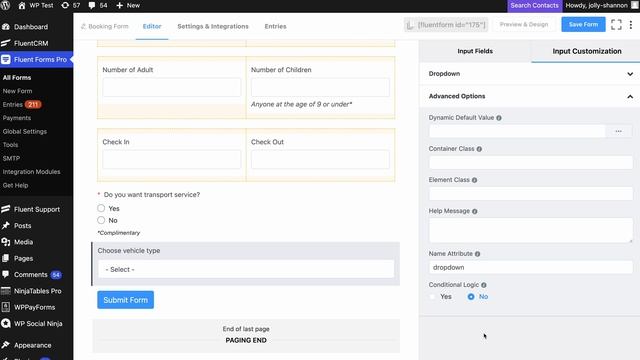
Task: Open the Comments sidebar icon
Action: point(6,275)
